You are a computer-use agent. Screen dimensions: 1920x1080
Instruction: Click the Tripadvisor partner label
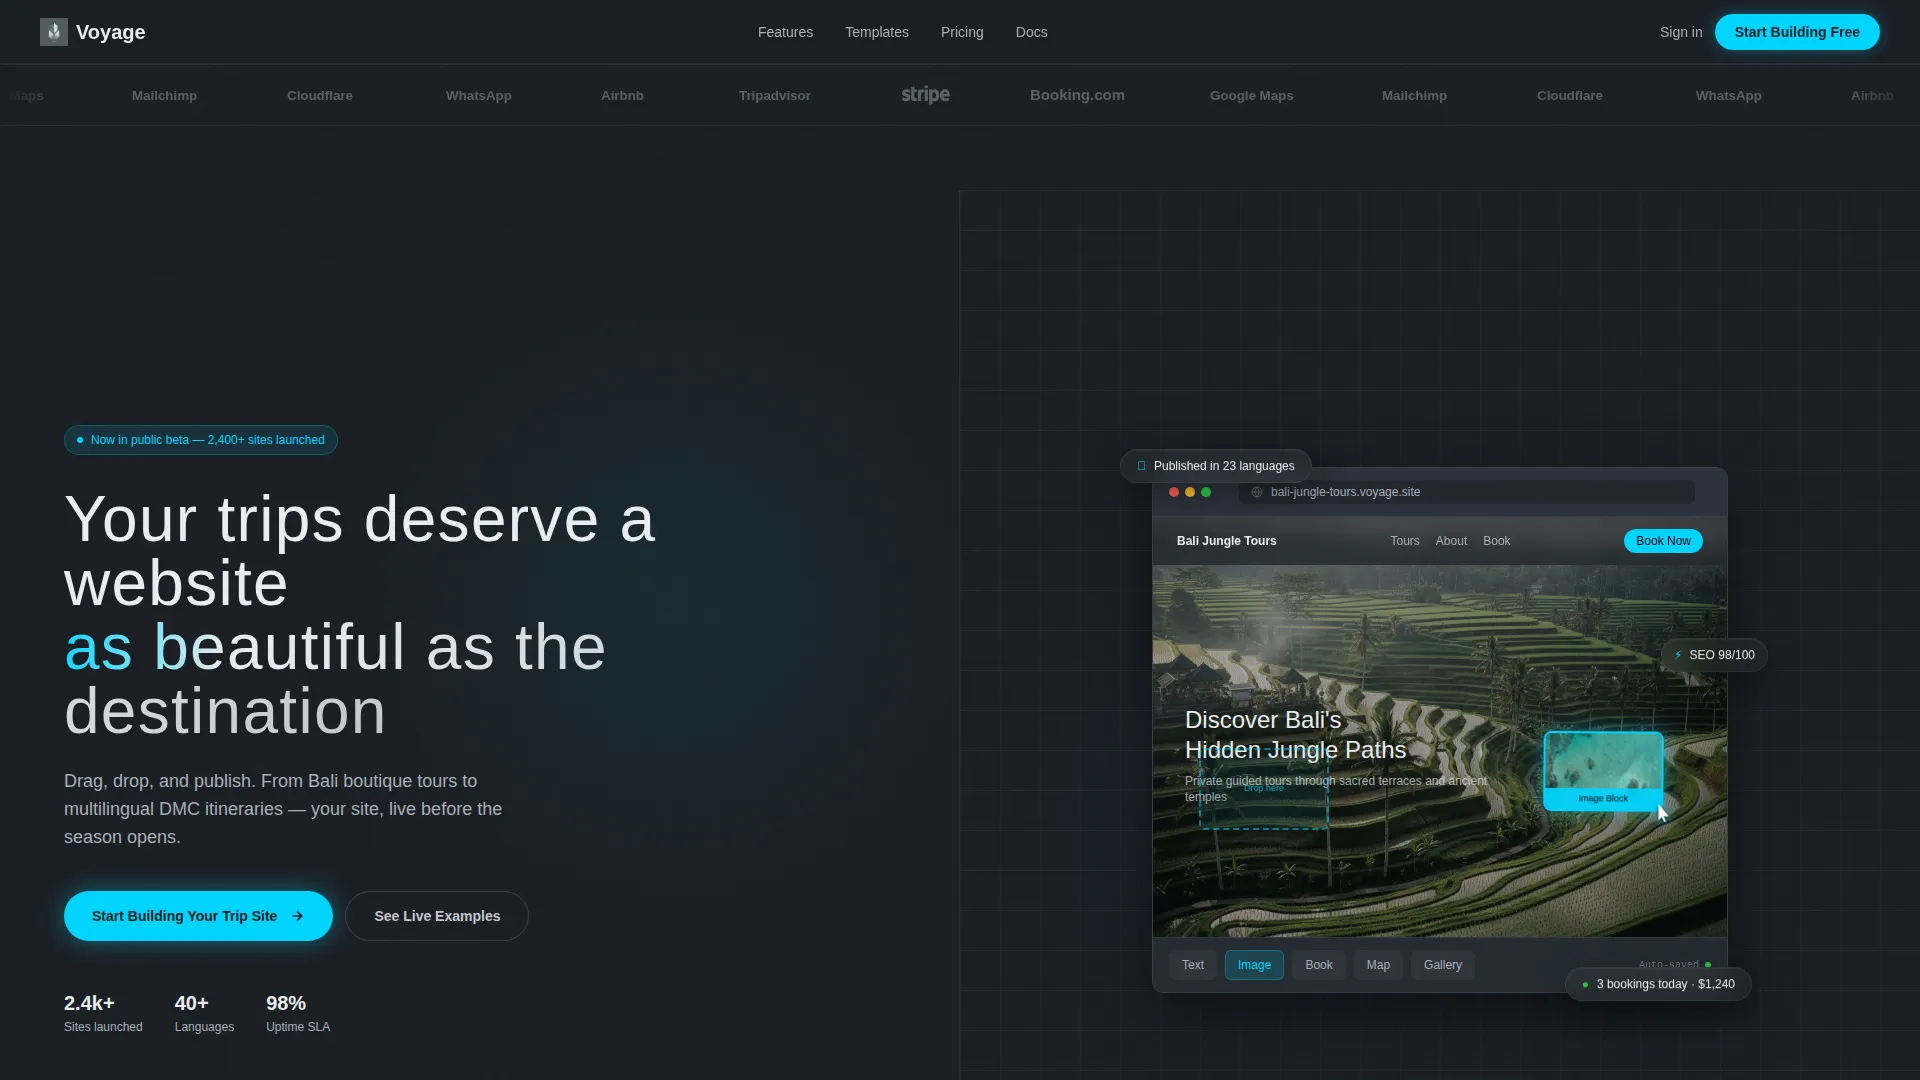[x=774, y=96]
